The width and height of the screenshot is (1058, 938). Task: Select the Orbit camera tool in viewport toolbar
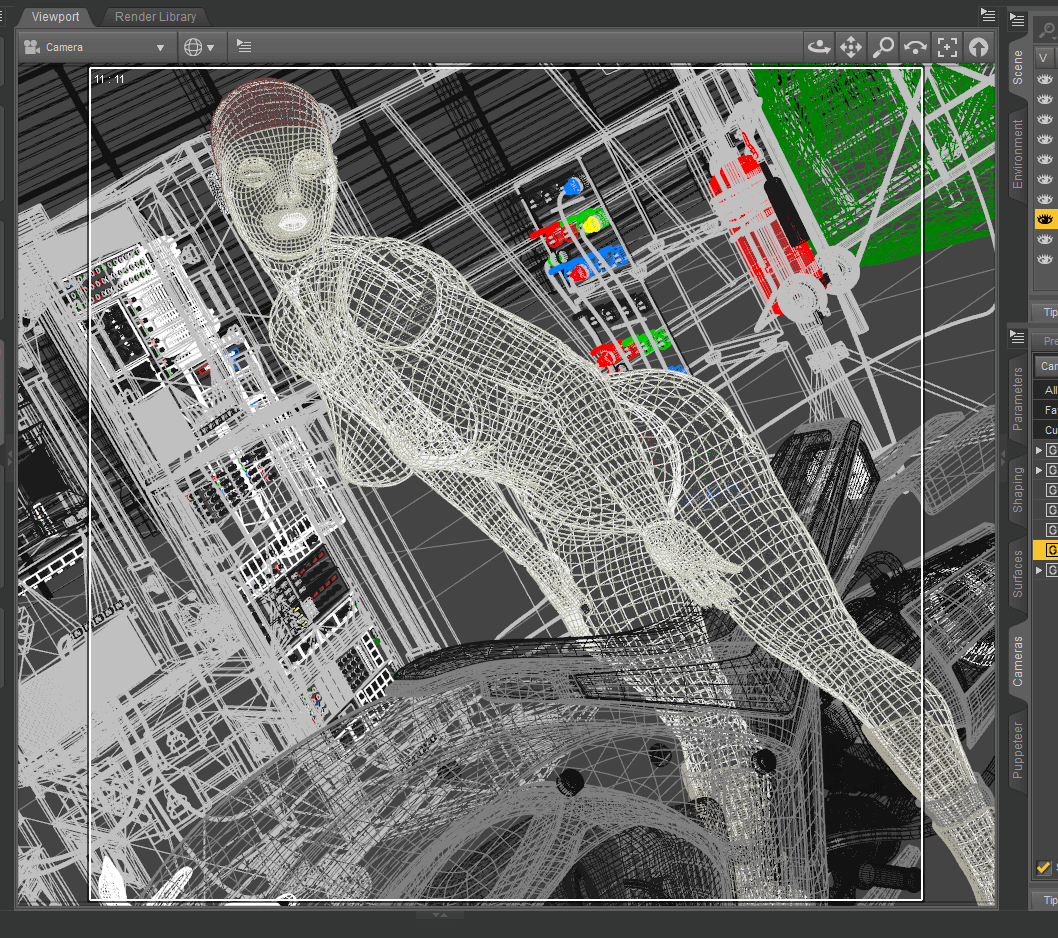[x=818, y=47]
